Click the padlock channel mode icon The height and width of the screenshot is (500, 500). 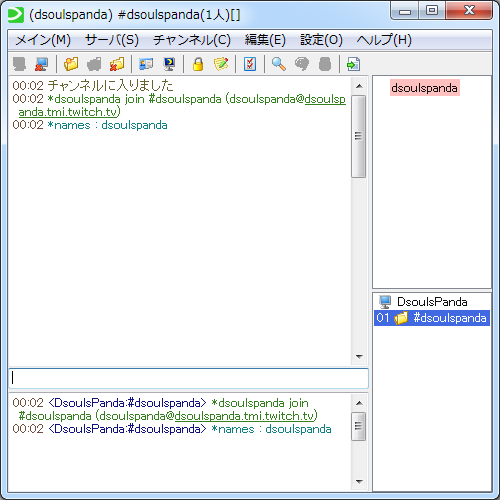198,64
